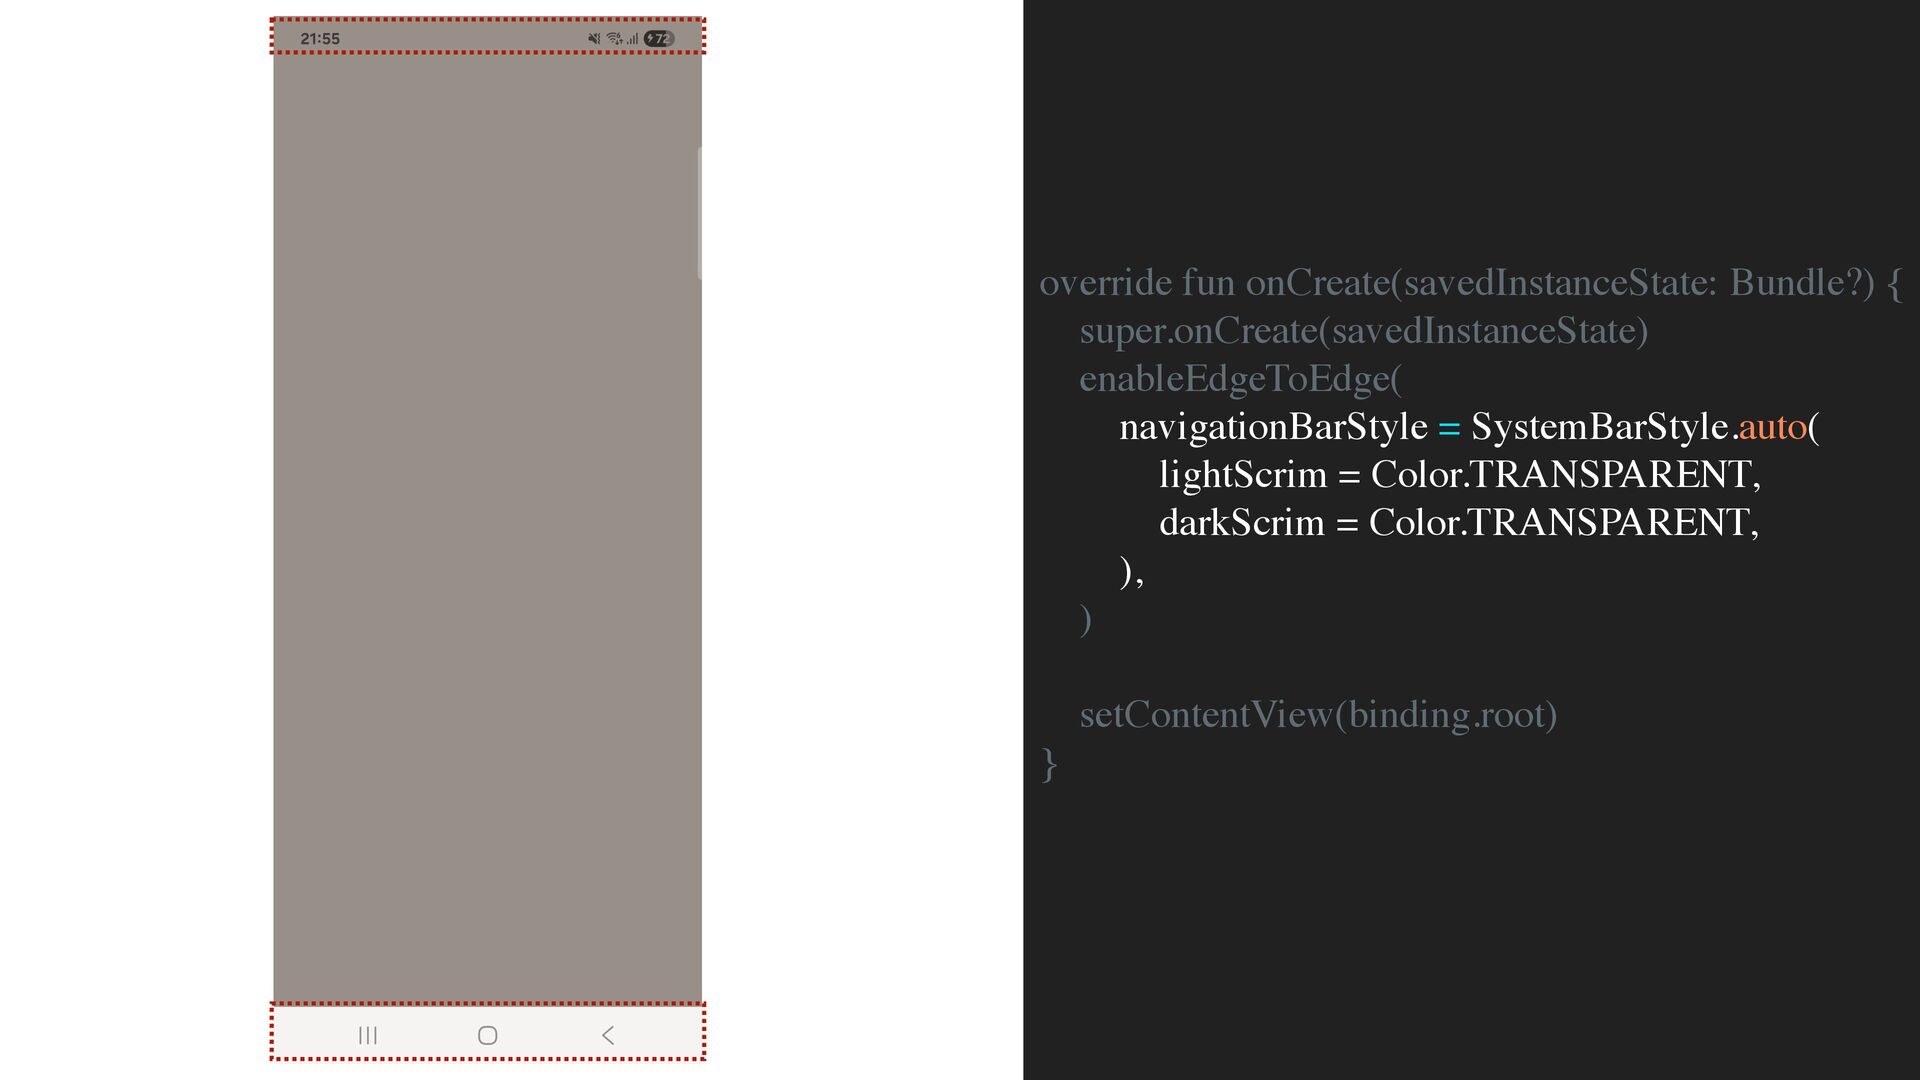1920x1080 pixels.
Task: Tap the back navigation arrow
Action: coord(607,1035)
